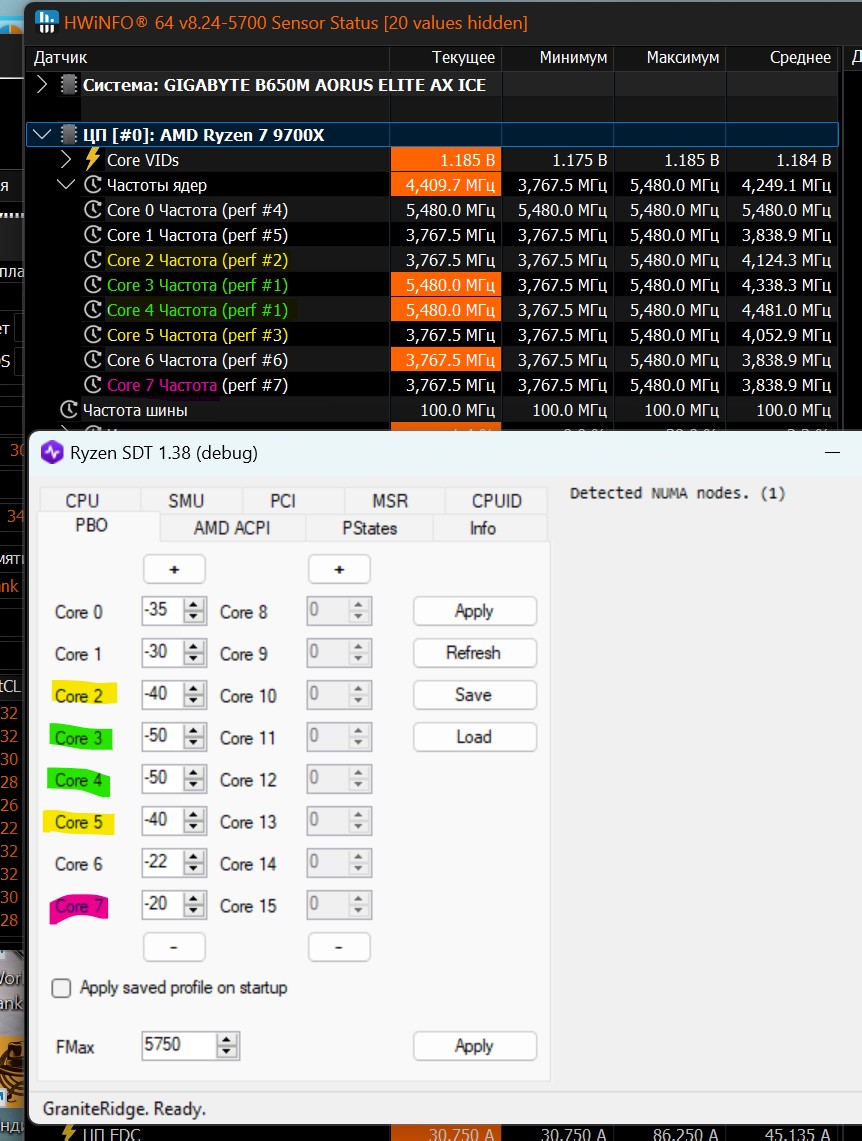Click the clock icon of Core 1 Частота

(x=92, y=235)
